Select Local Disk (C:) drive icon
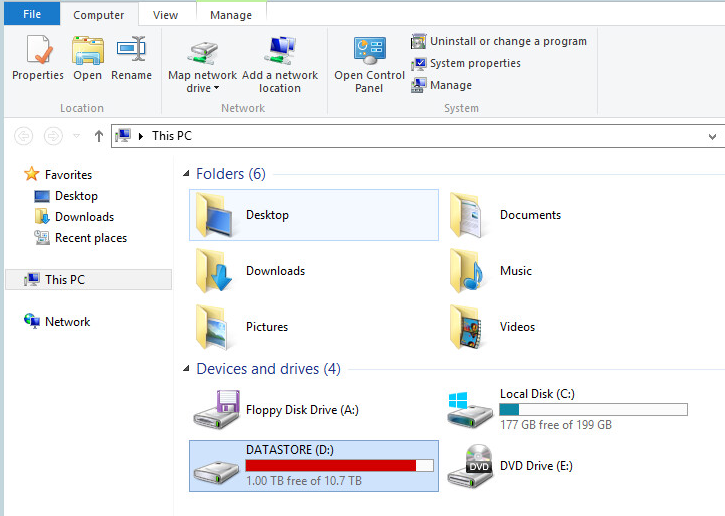Screen dimensions: 725x516 [470, 410]
